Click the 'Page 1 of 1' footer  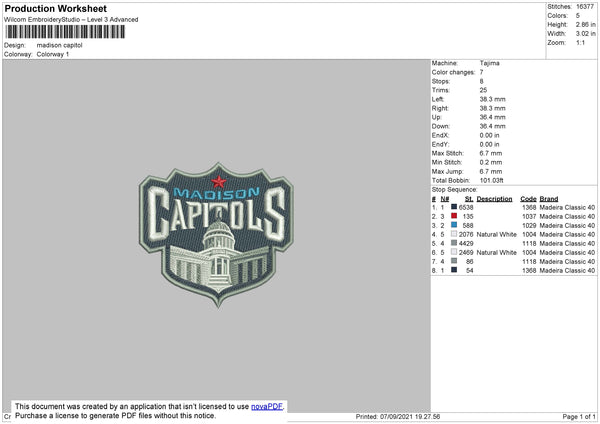pos(579,416)
